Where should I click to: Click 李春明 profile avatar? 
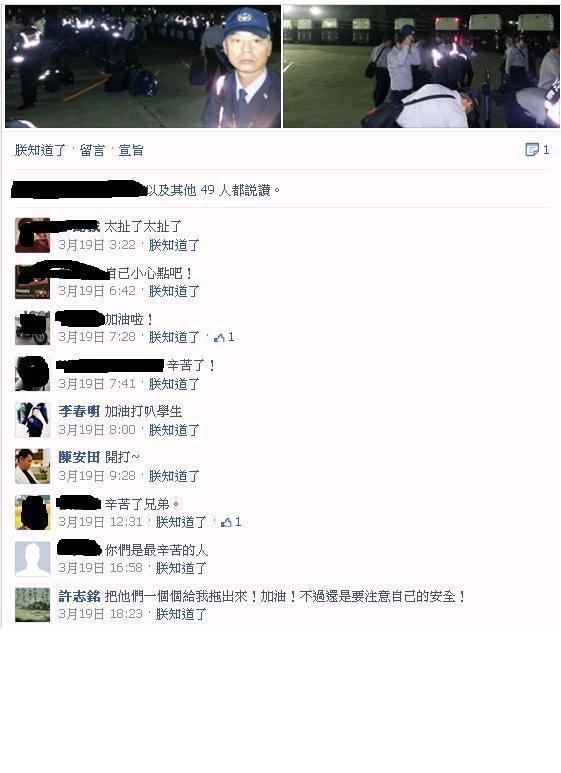pyautogui.click(x=33, y=420)
